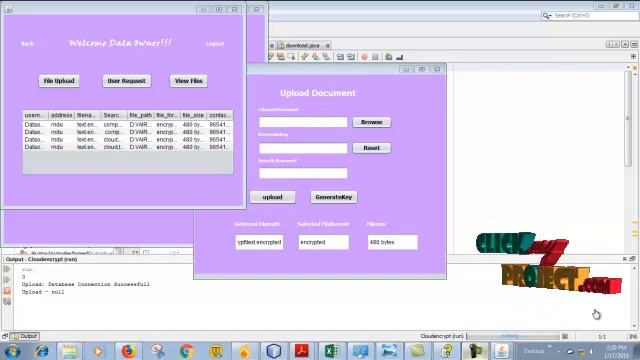This screenshot has height=360, width=640.
Task: Open Google Chrome from taskbar
Action: tap(187, 351)
